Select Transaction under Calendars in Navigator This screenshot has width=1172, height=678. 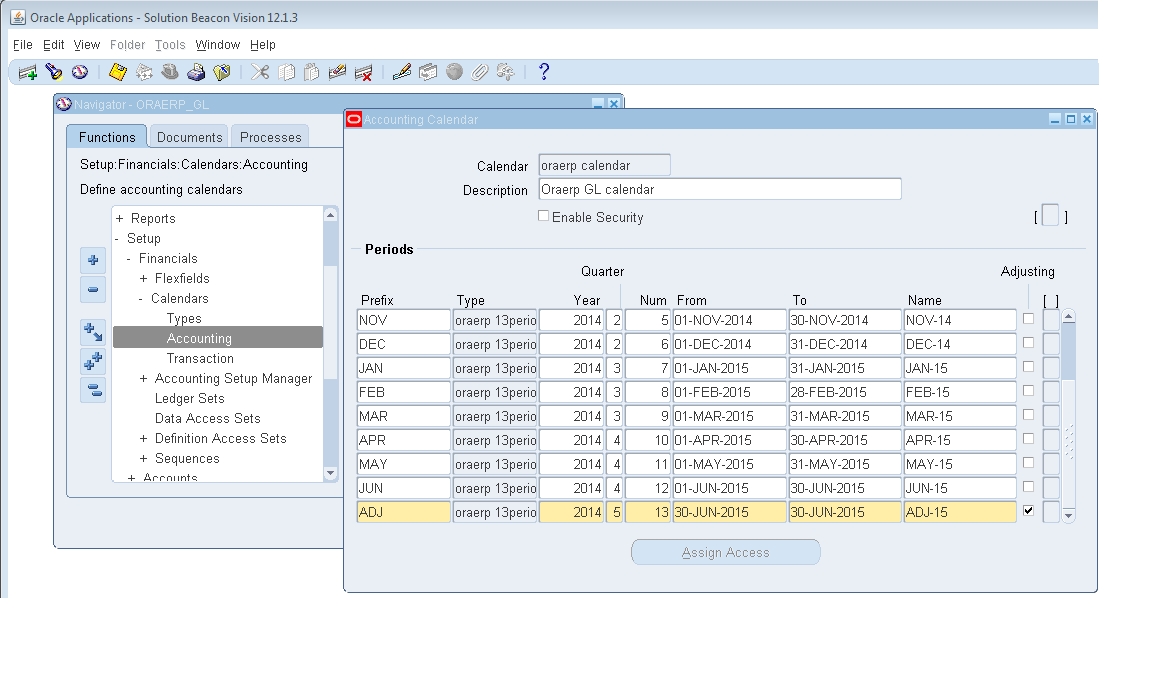pos(200,358)
